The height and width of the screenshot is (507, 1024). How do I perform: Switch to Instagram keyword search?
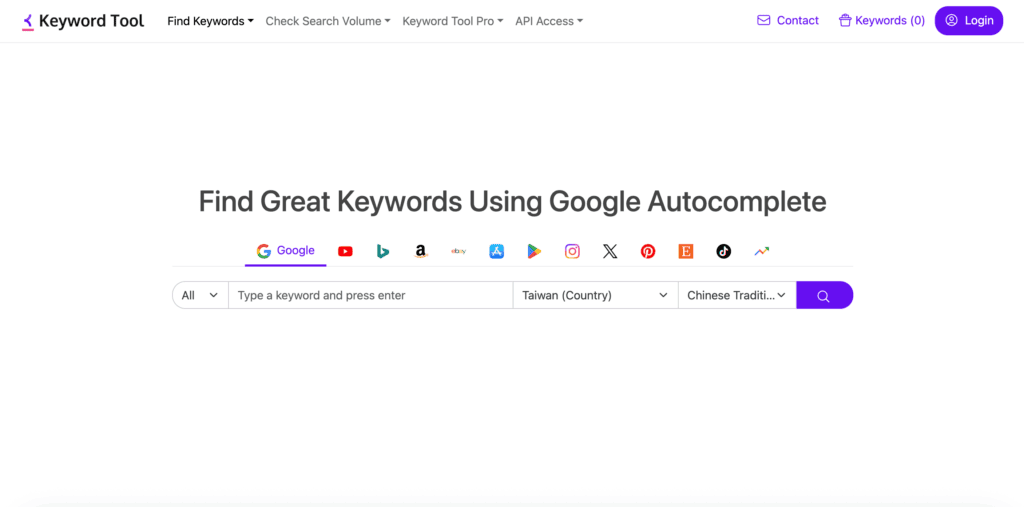point(572,252)
